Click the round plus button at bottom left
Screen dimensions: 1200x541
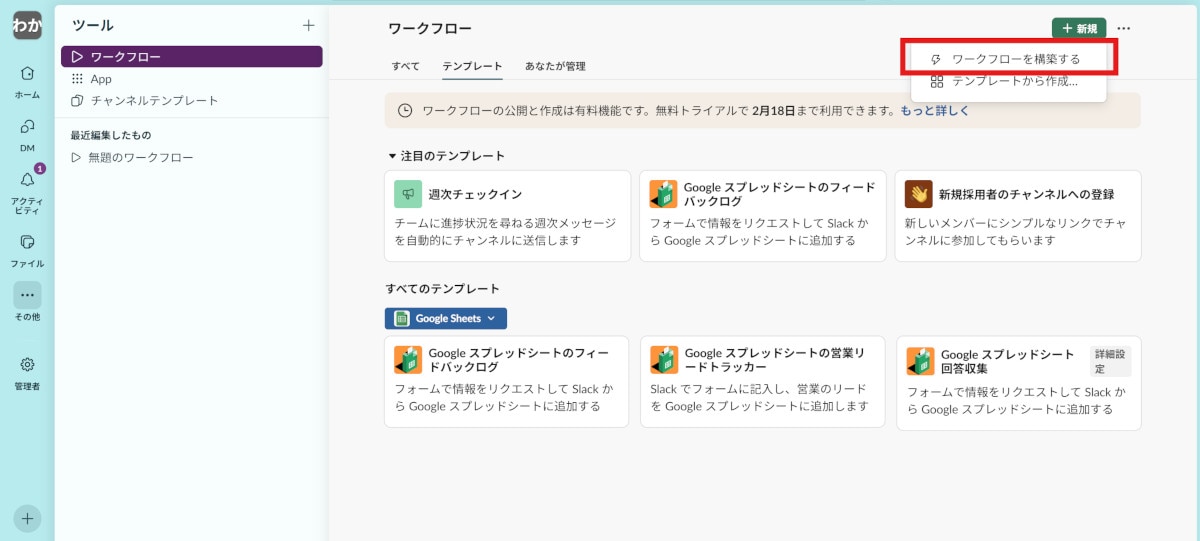pos(27,518)
